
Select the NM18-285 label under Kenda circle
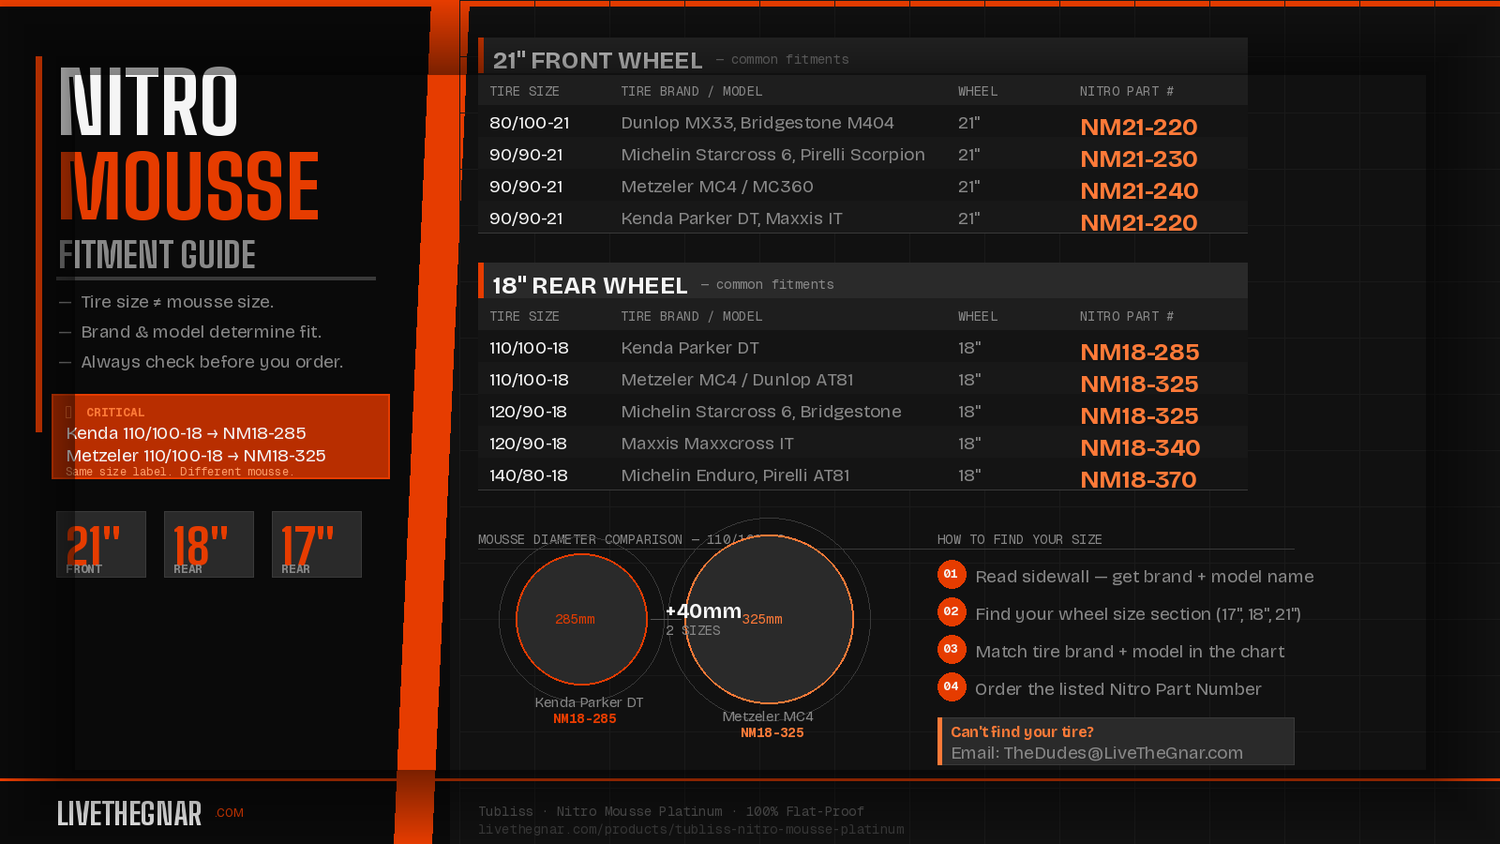585,718
